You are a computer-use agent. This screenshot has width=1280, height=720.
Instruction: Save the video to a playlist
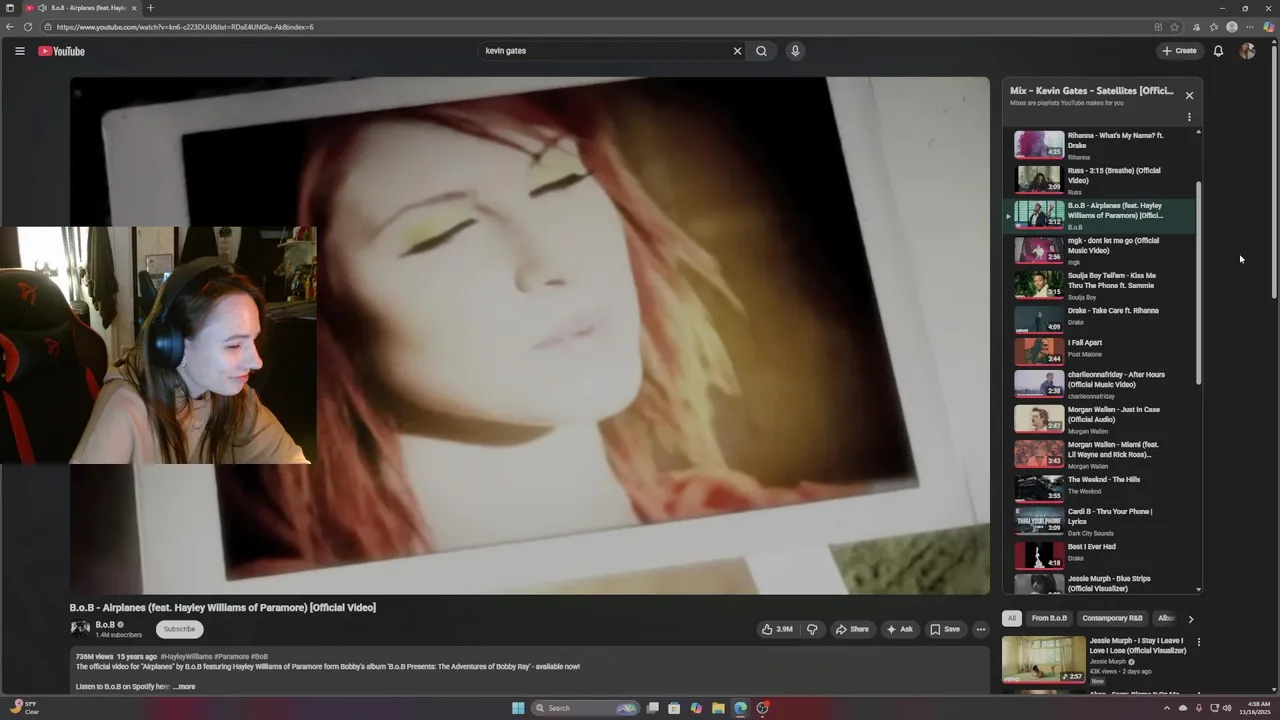[x=945, y=629]
